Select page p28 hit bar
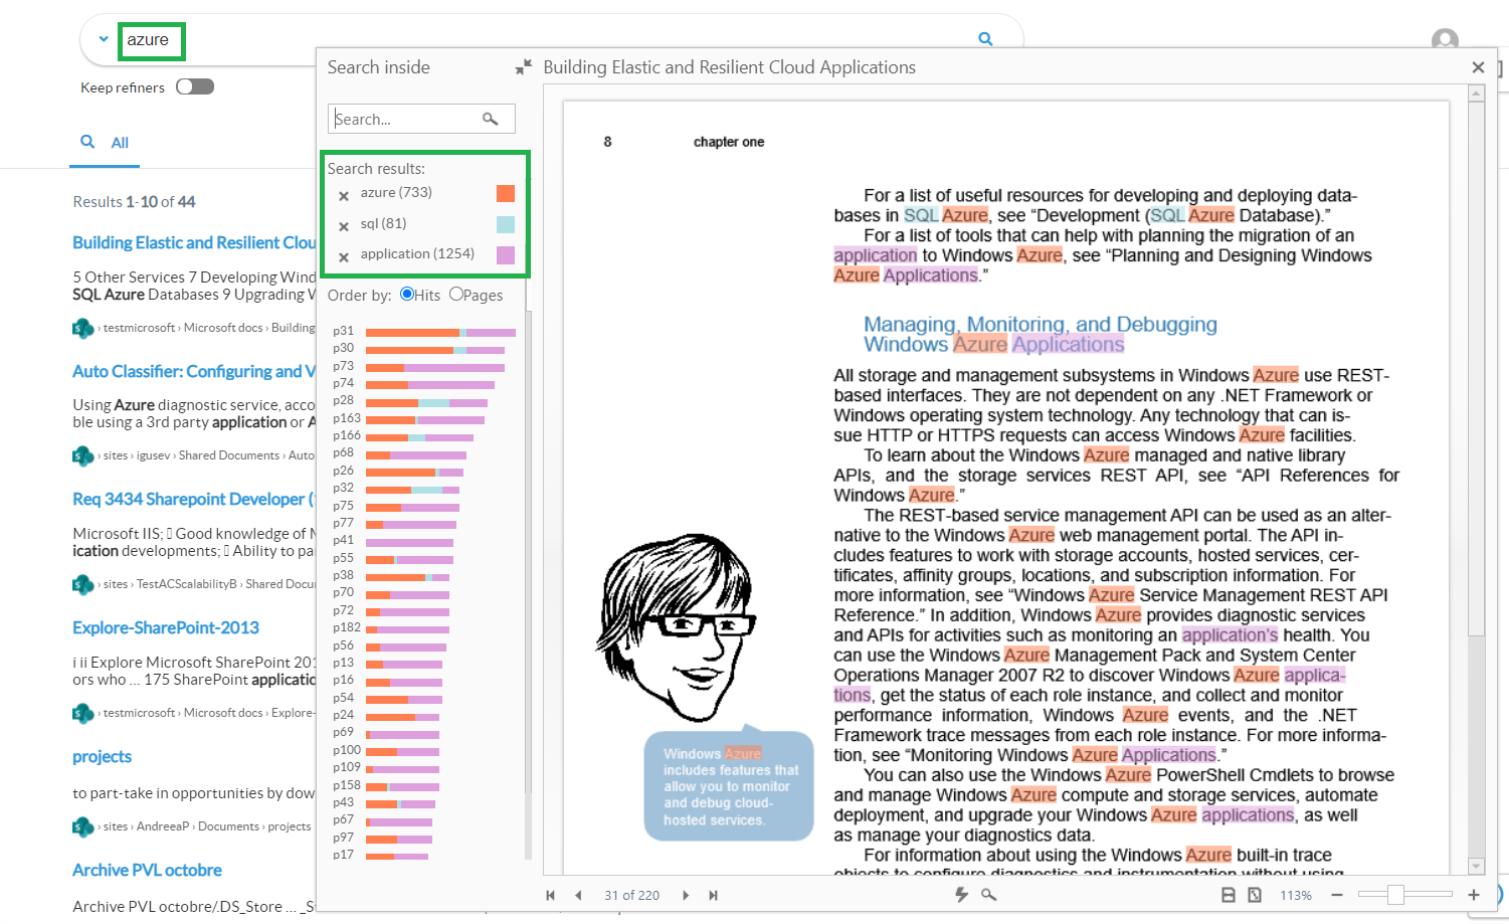Image resolution: width=1509 pixels, height=924 pixels. point(427,403)
